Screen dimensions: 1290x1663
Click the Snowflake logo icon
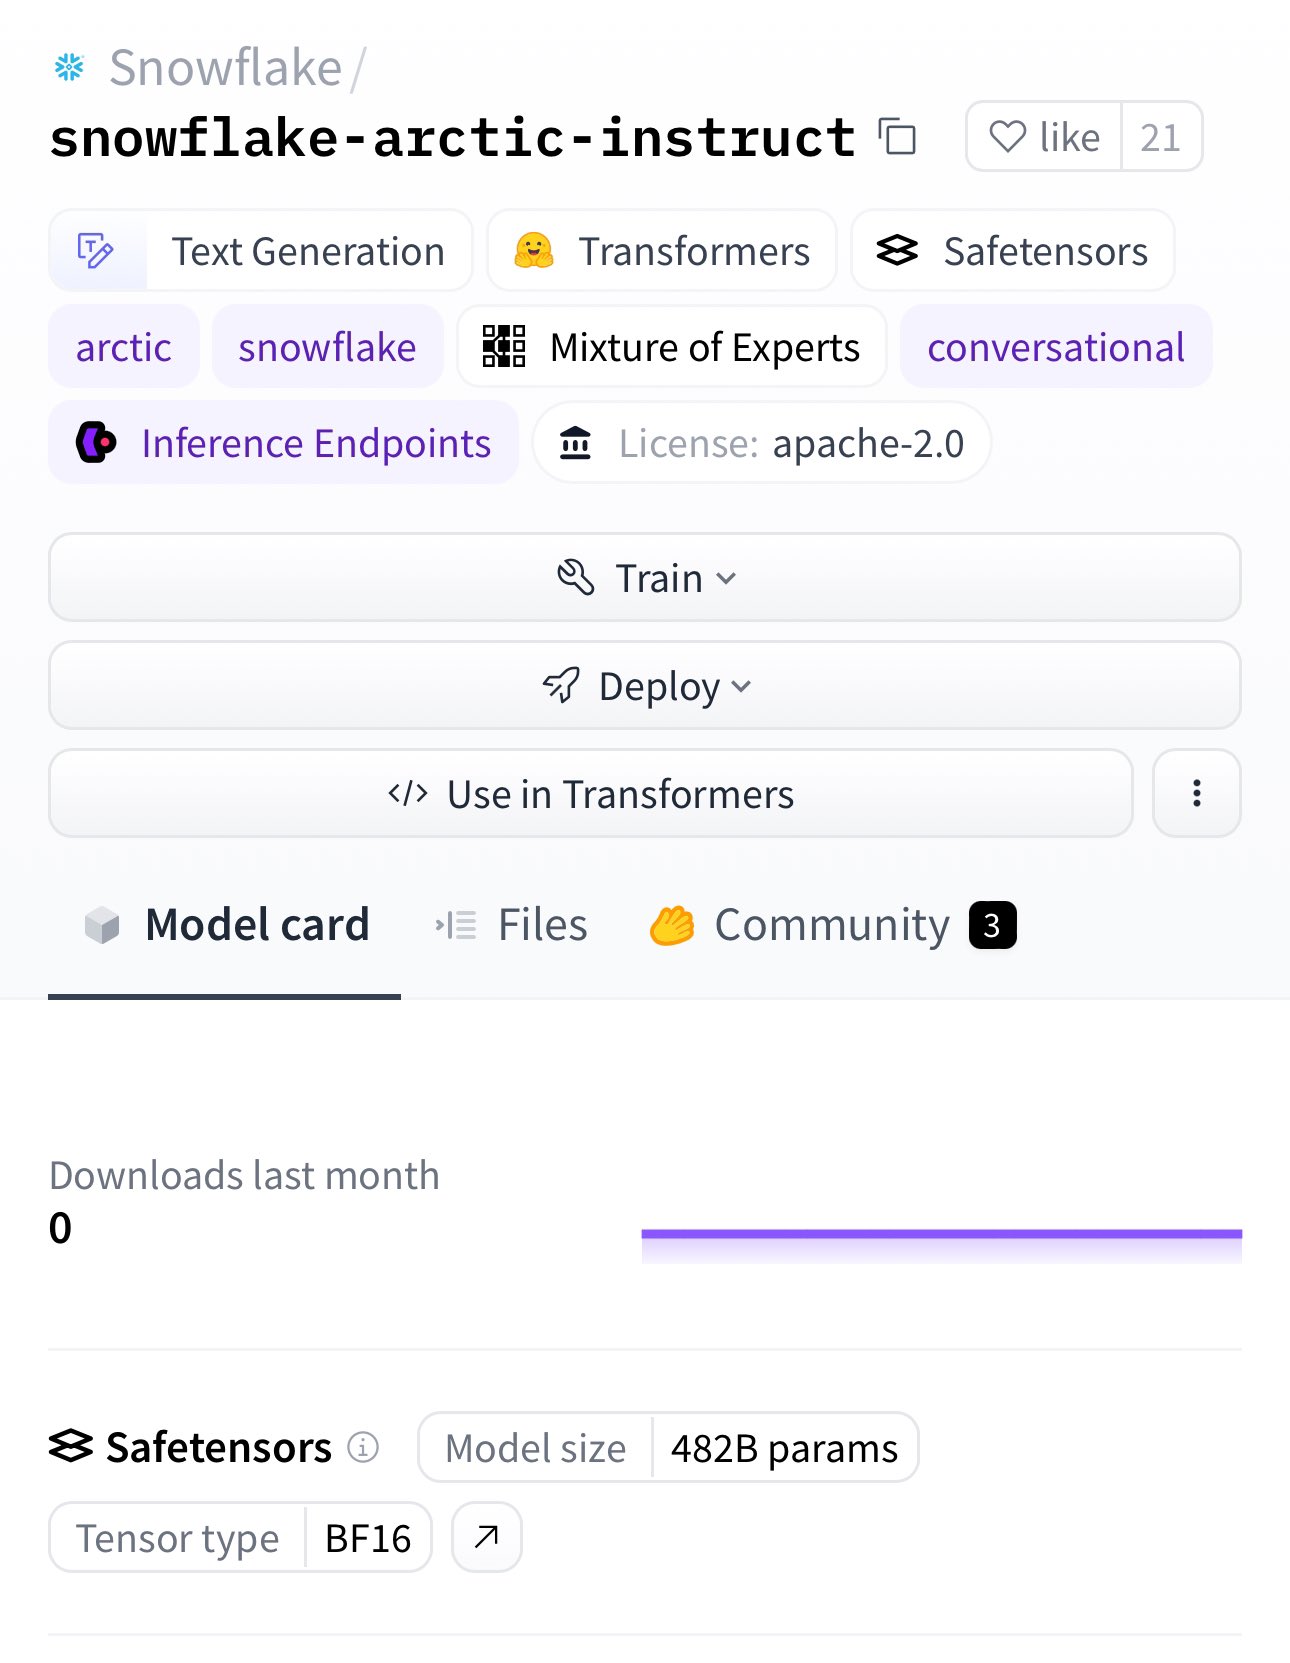point(69,68)
